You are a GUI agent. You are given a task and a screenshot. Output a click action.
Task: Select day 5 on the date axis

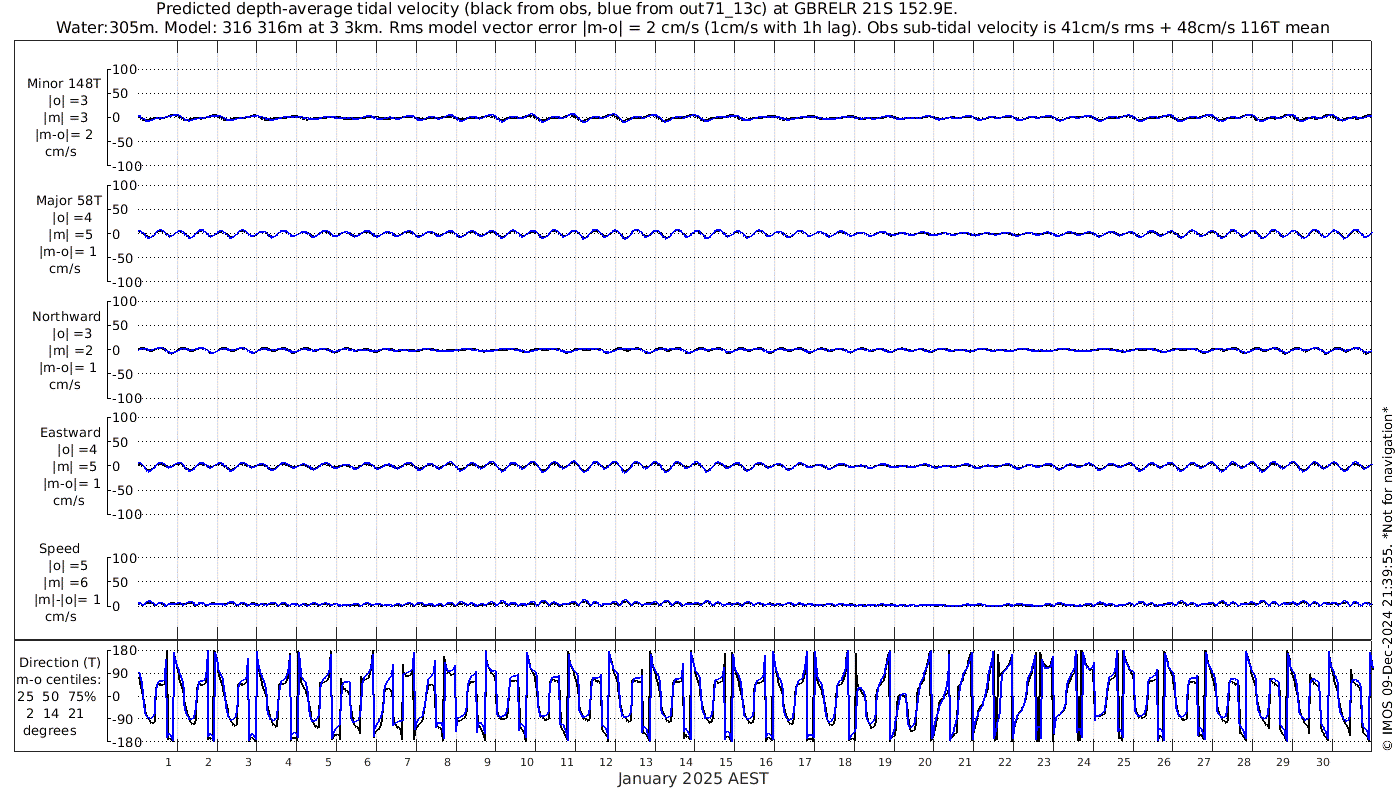[x=328, y=762]
